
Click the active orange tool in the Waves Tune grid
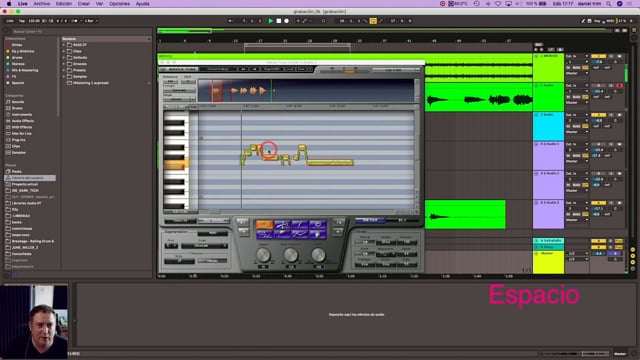click(x=264, y=224)
